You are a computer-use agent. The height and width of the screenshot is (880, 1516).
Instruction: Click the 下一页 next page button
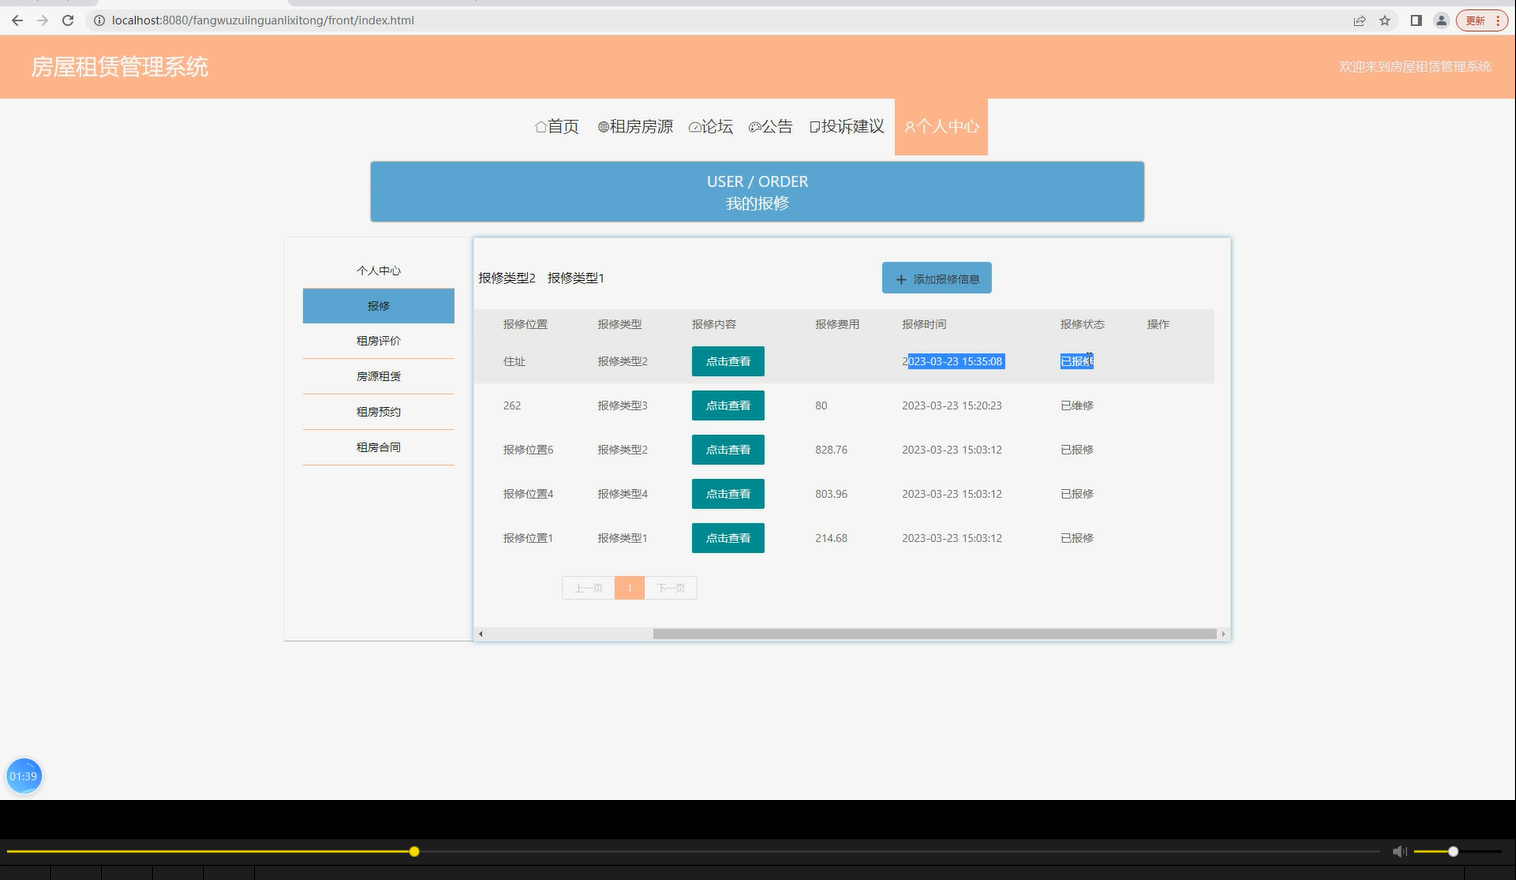671,588
